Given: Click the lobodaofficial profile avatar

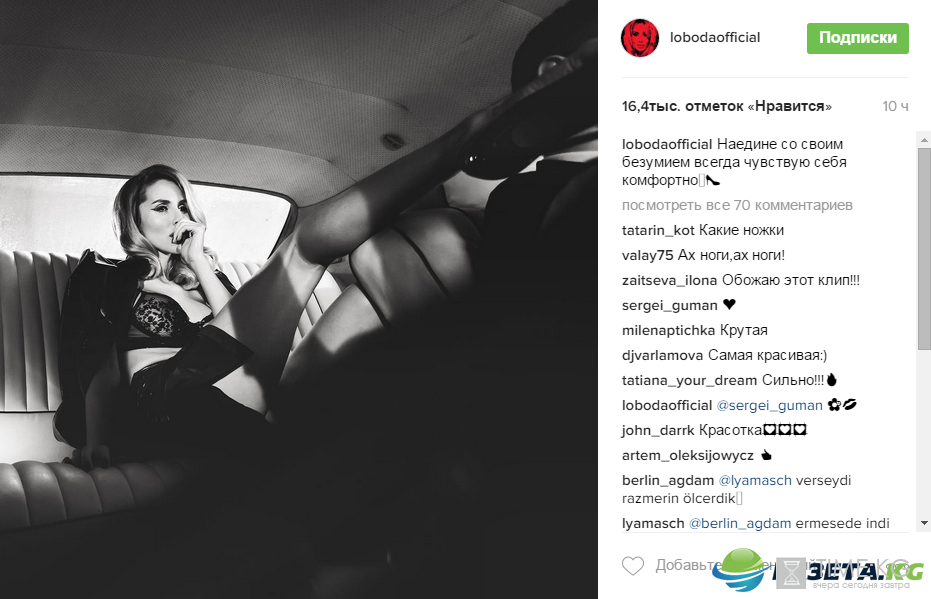Looking at the screenshot, I should 639,37.
